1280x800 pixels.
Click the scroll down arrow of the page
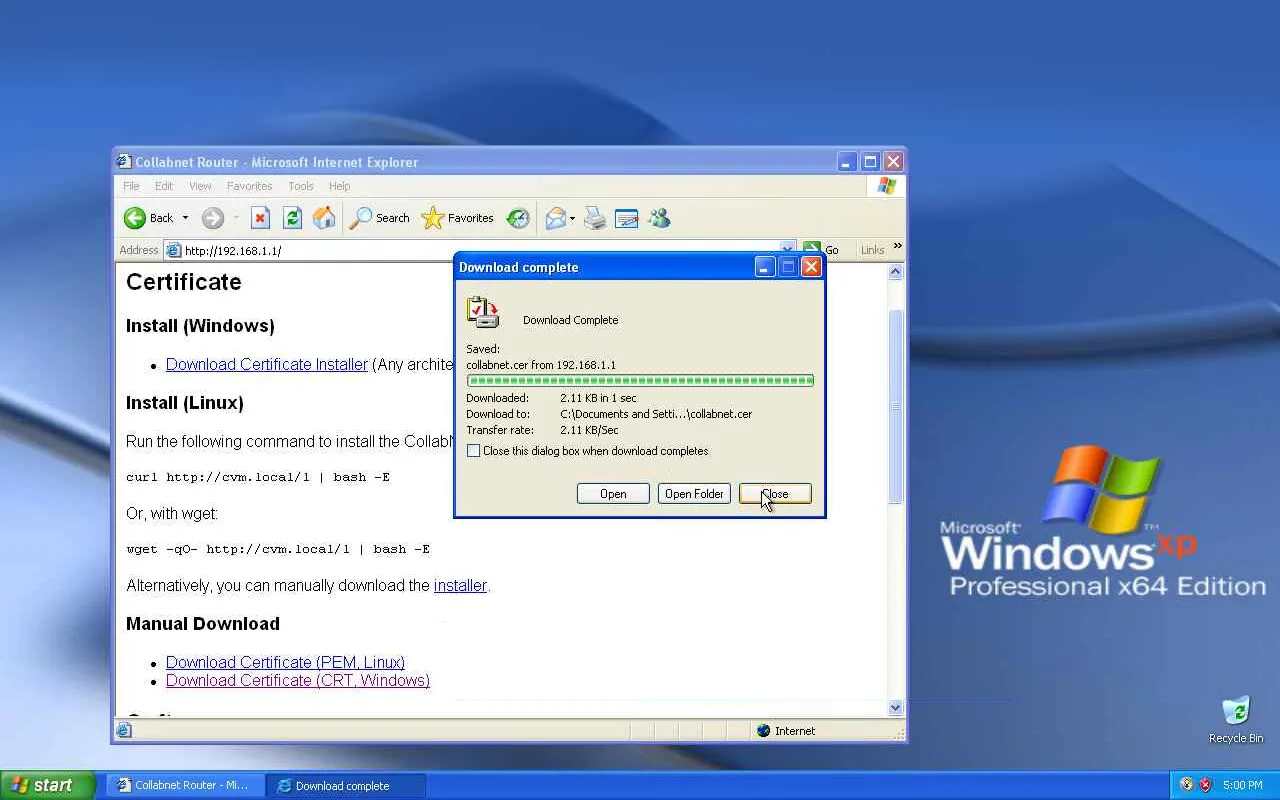coord(896,707)
